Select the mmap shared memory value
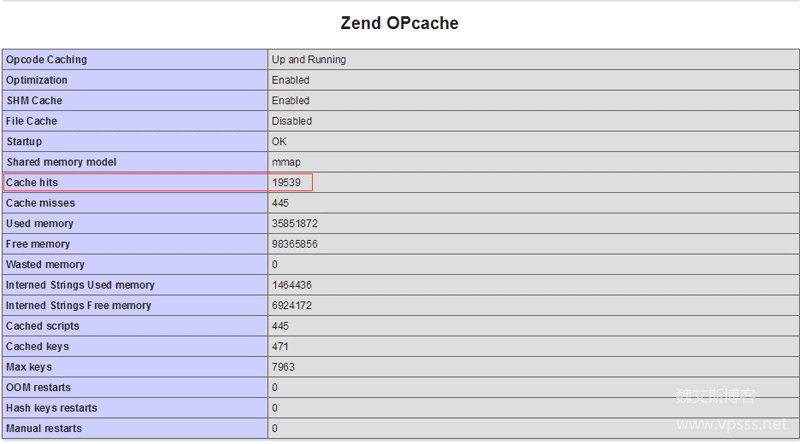Viewport: 800px width, 444px height. pos(286,162)
